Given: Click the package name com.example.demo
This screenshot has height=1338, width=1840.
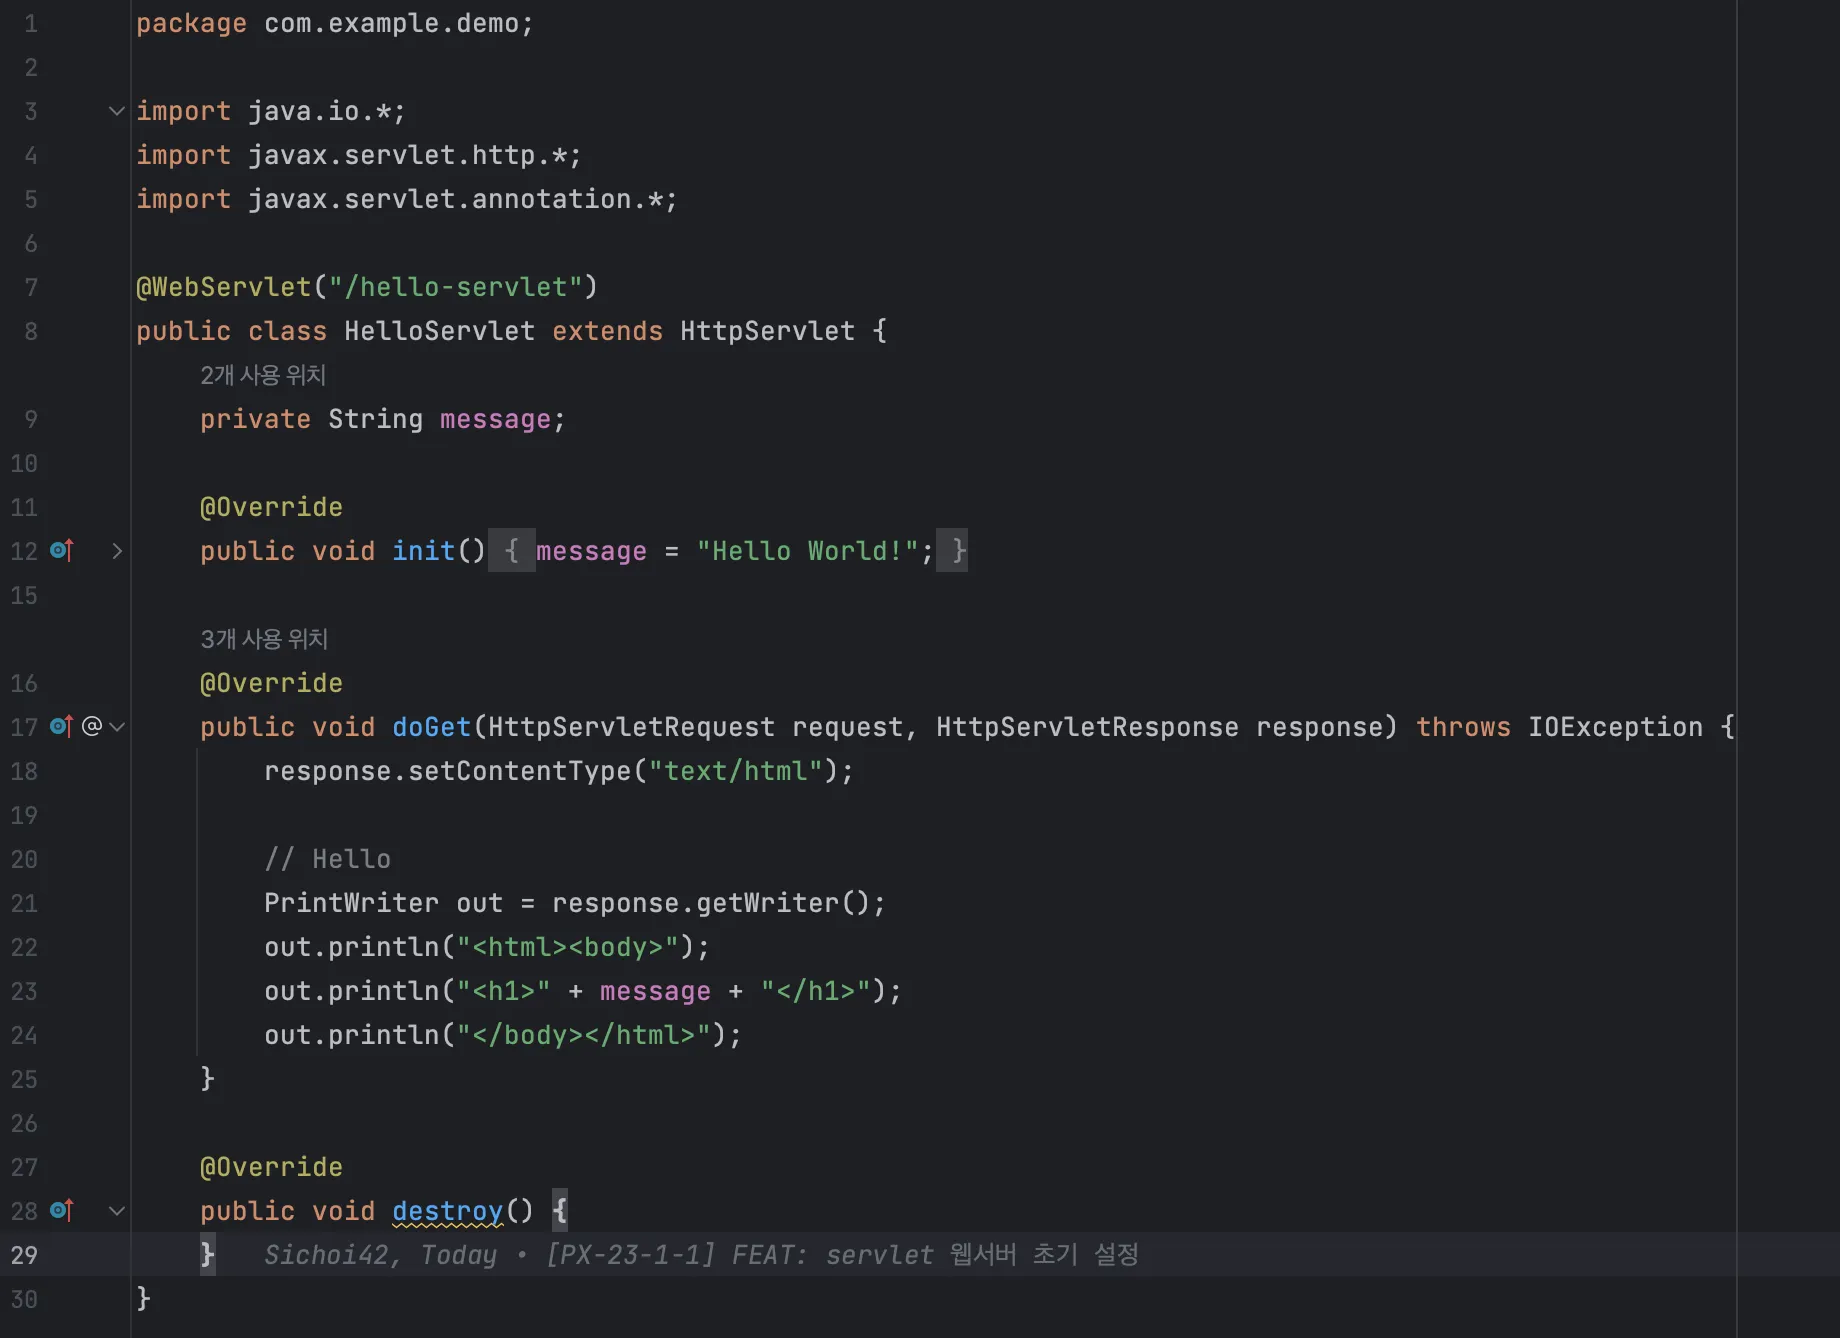Looking at the screenshot, I should pyautogui.click(x=392, y=23).
